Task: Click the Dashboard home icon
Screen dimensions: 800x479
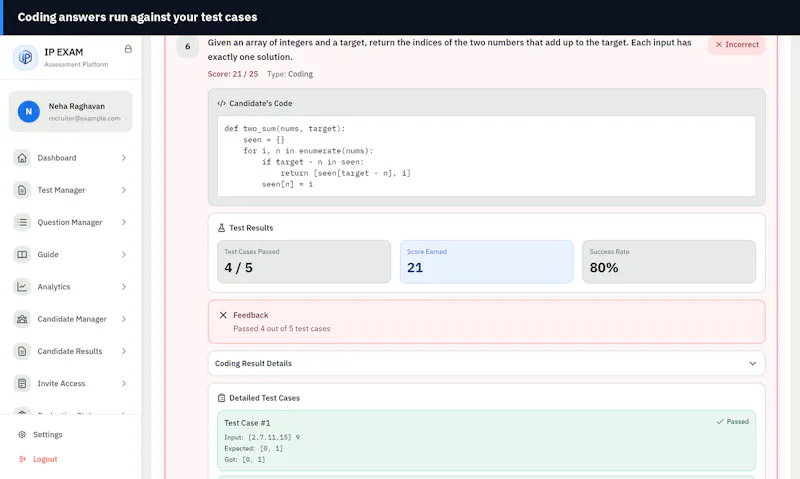Action: pyautogui.click(x=22, y=158)
